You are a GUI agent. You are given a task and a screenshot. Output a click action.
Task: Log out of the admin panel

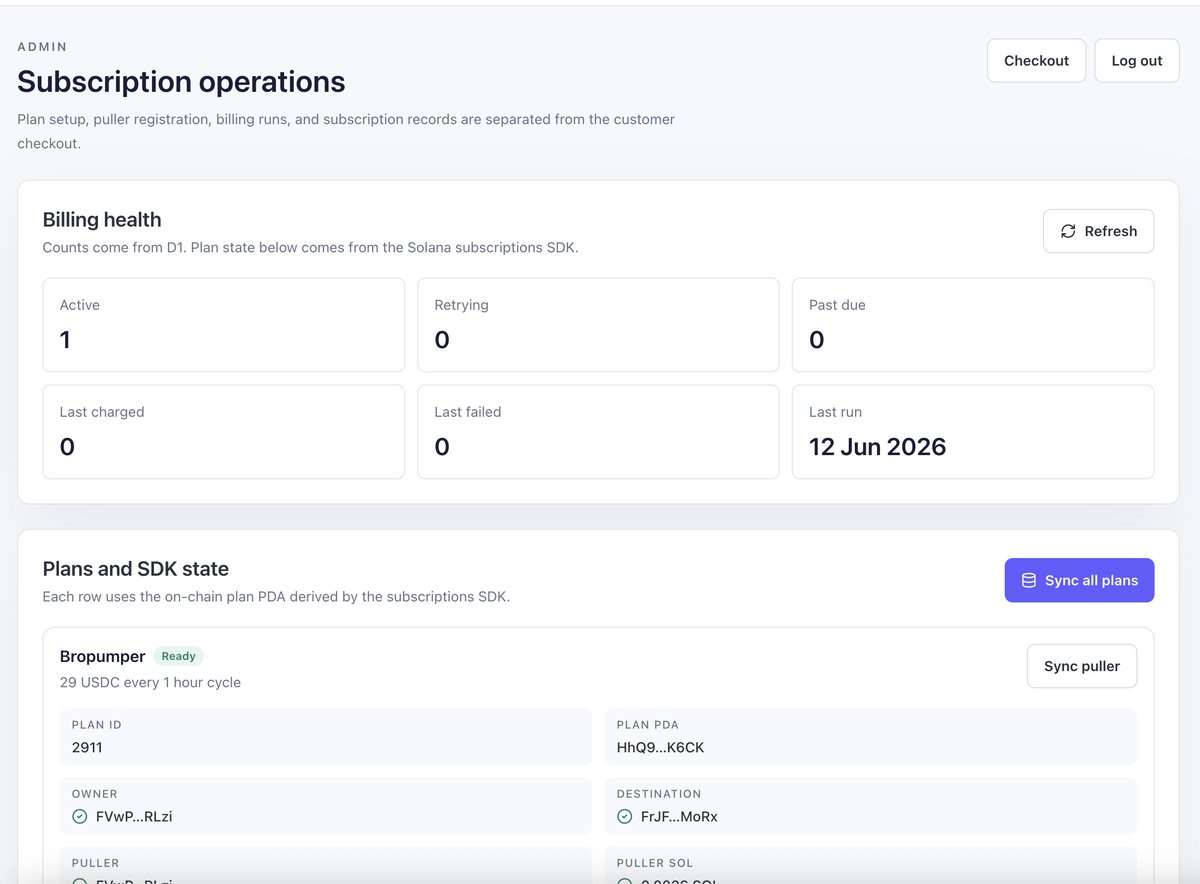[x=1137, y=61]
